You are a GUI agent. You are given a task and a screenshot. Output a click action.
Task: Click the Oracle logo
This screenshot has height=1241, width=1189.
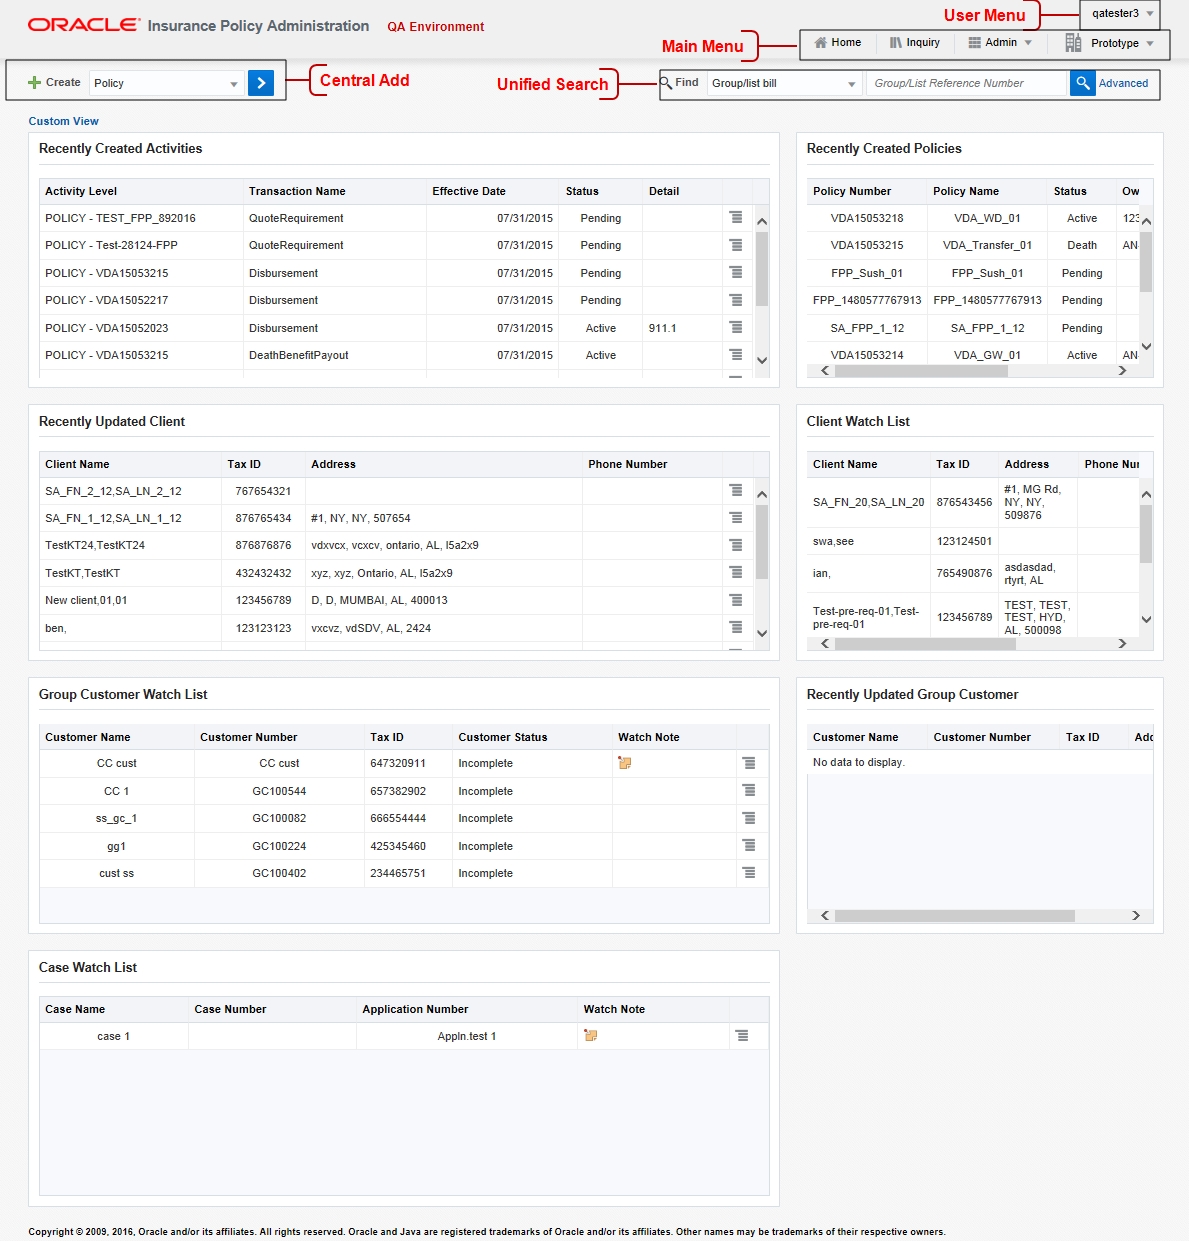click(84, 25)
